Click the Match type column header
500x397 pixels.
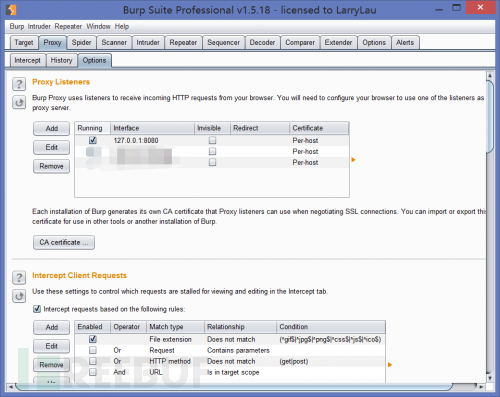click(x=175, y=327)
